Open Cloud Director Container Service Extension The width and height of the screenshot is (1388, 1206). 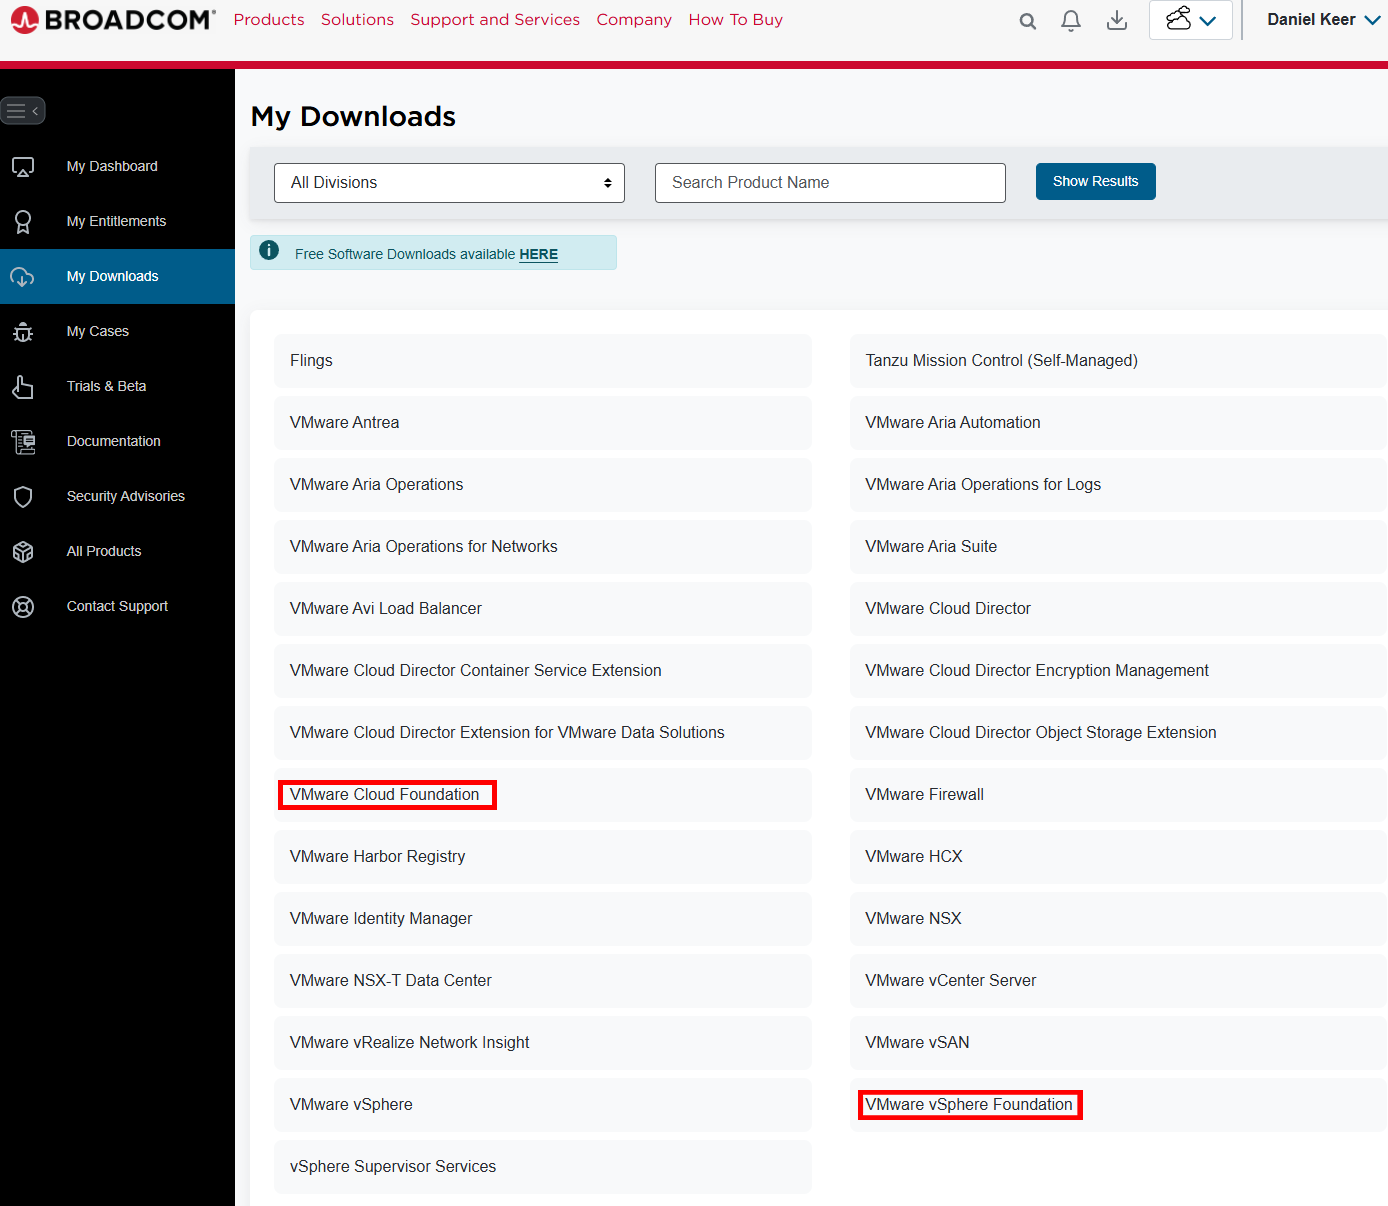click(543, 671)
